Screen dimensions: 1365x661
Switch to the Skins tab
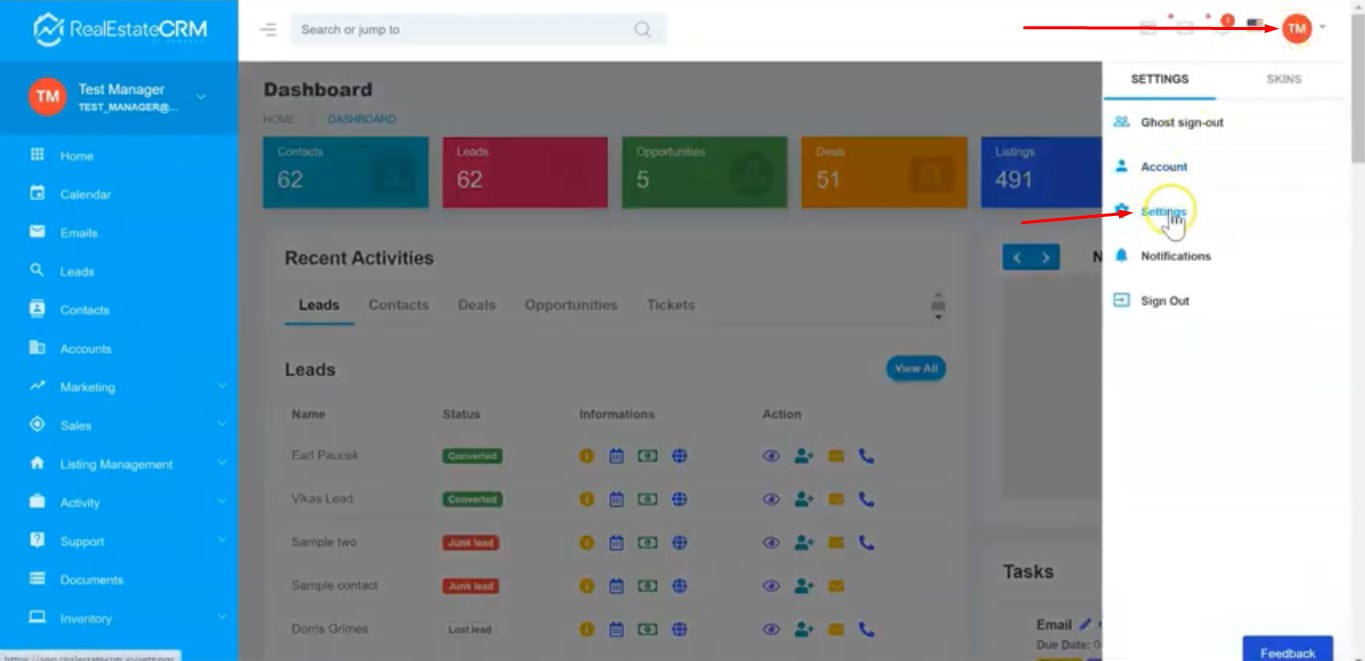(1283, 79)
